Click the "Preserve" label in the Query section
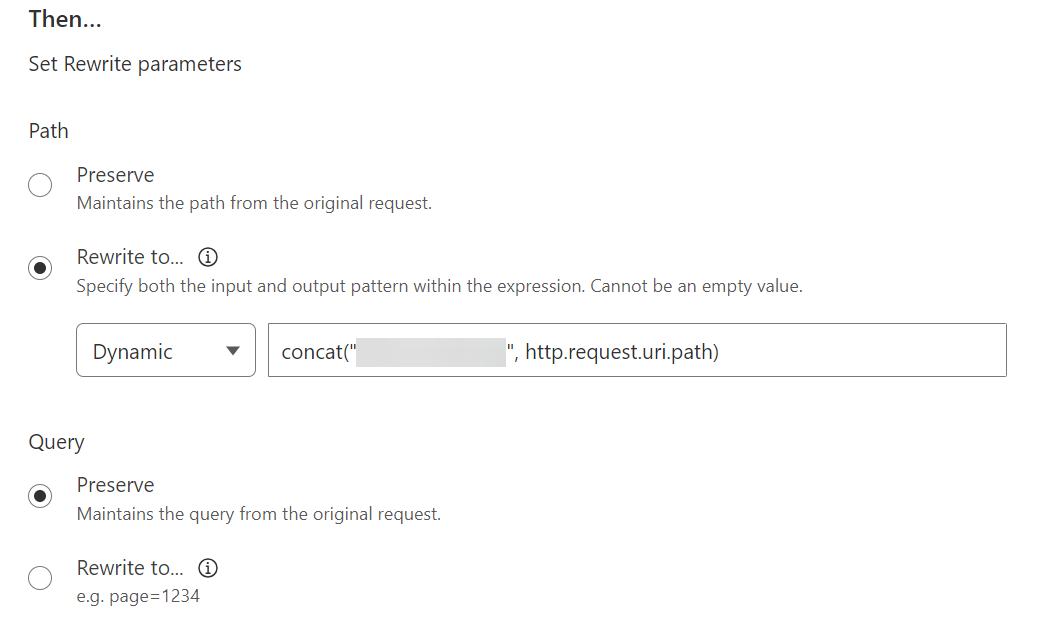 (115, 485)
